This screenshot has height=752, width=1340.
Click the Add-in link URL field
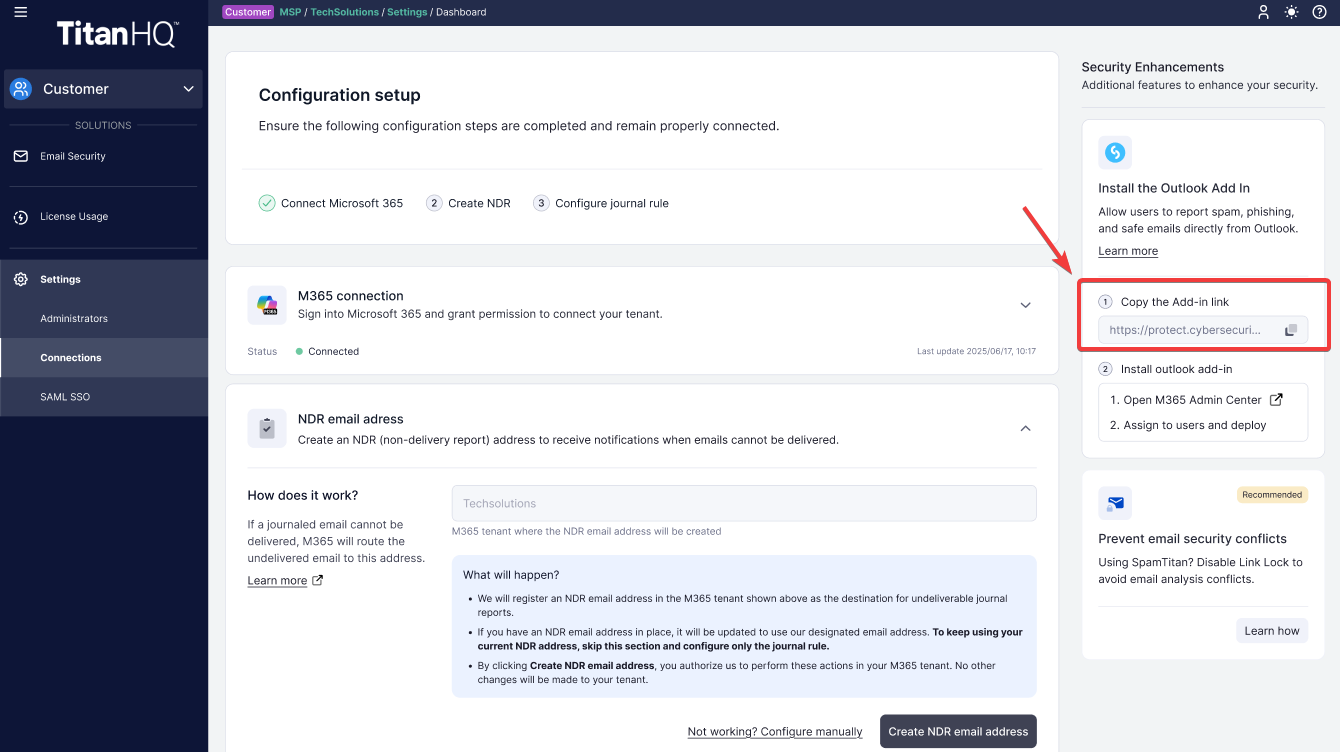1203,330
